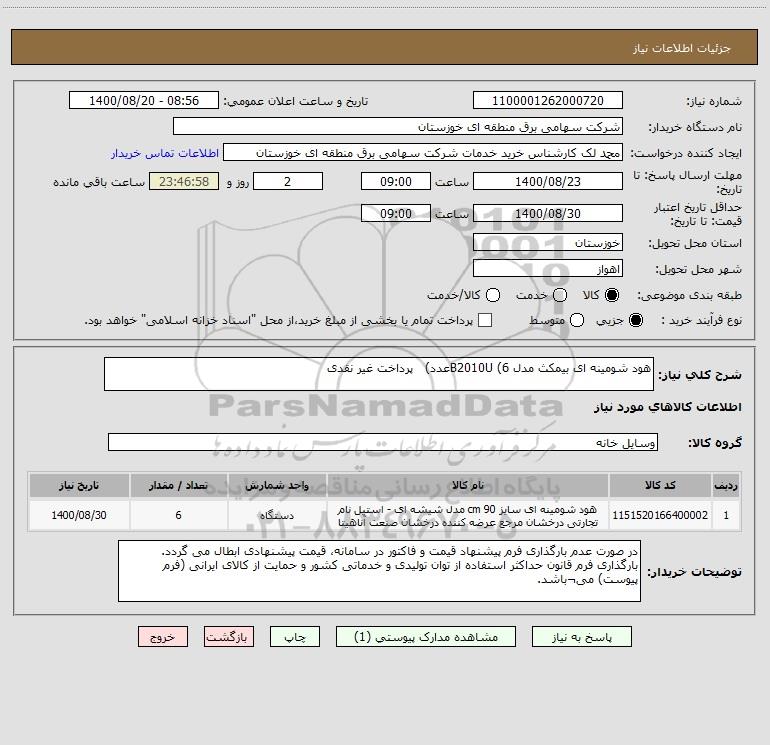Select the جزیی purchase type radio
Viewport: 770px width, 745px height.
pos(635,320)
